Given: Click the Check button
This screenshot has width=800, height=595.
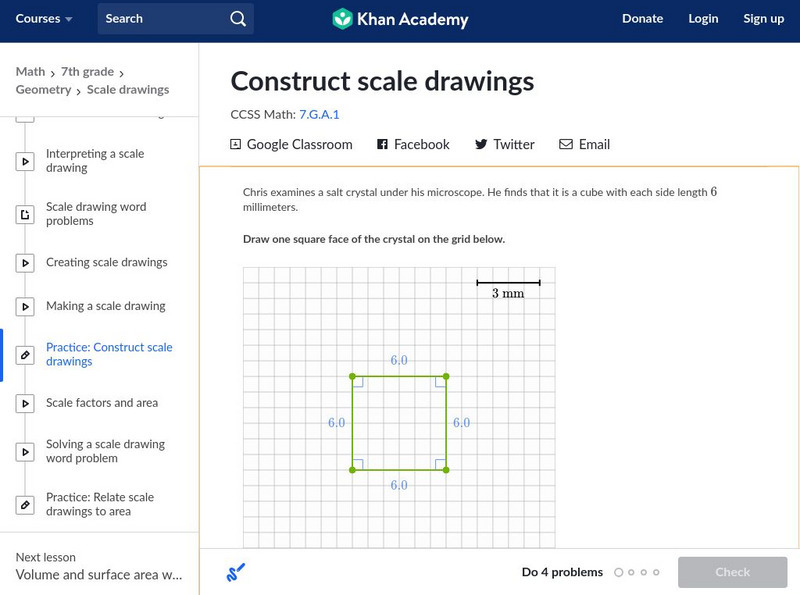Looking at the screenshot, I should pos(732,572).
